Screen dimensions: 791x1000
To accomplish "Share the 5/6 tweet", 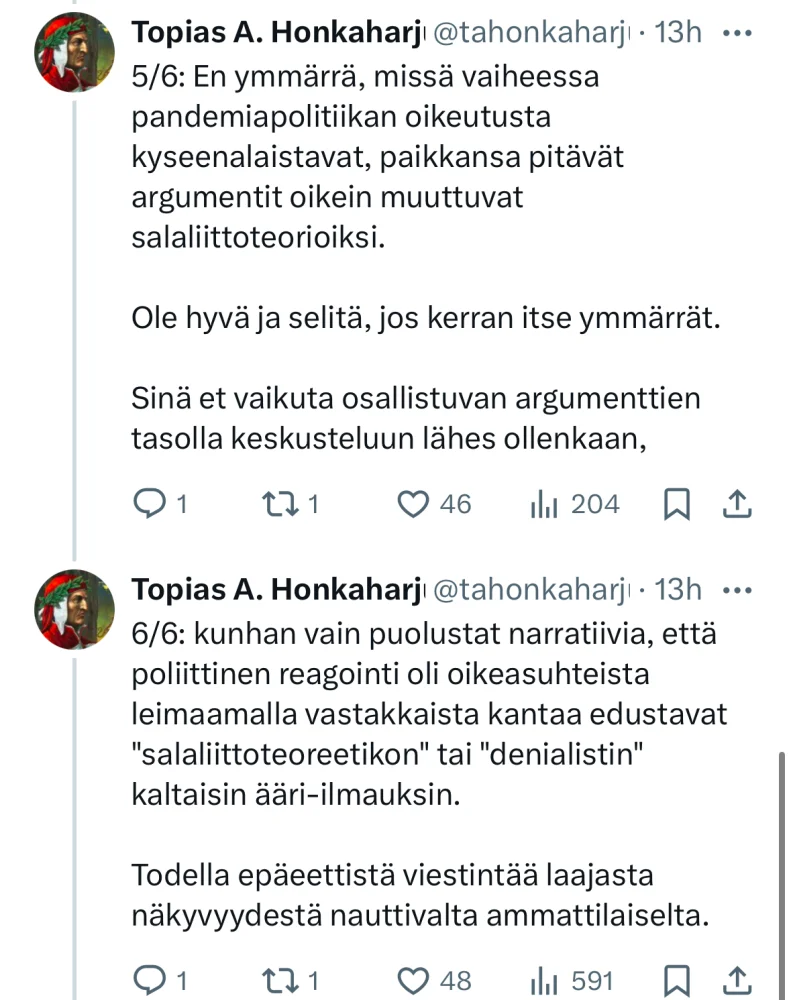I will (x=737, y=505).
